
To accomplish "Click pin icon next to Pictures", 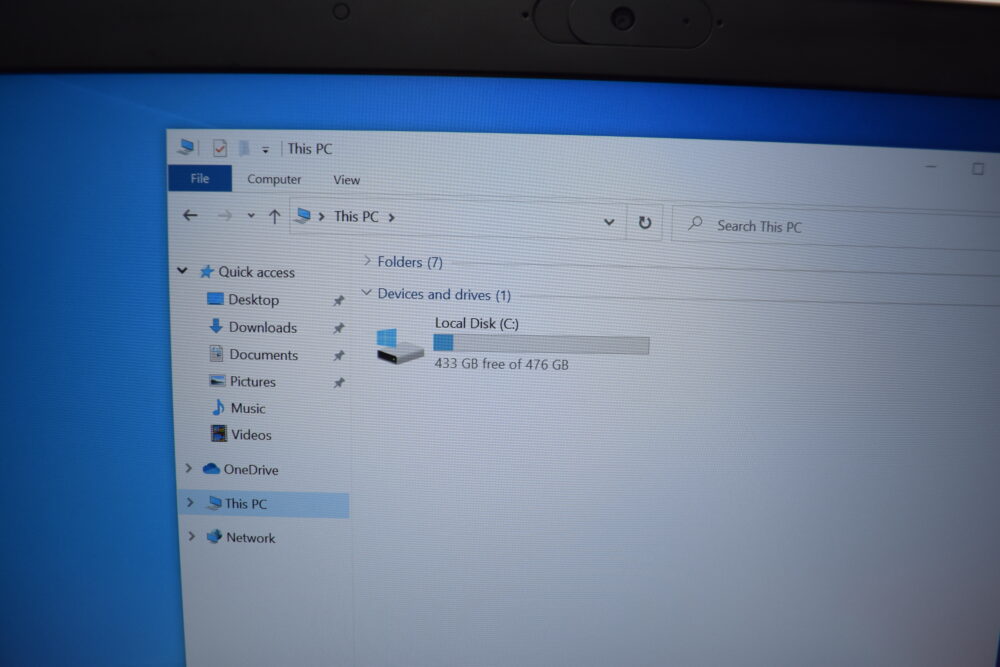I will point(339,383).
